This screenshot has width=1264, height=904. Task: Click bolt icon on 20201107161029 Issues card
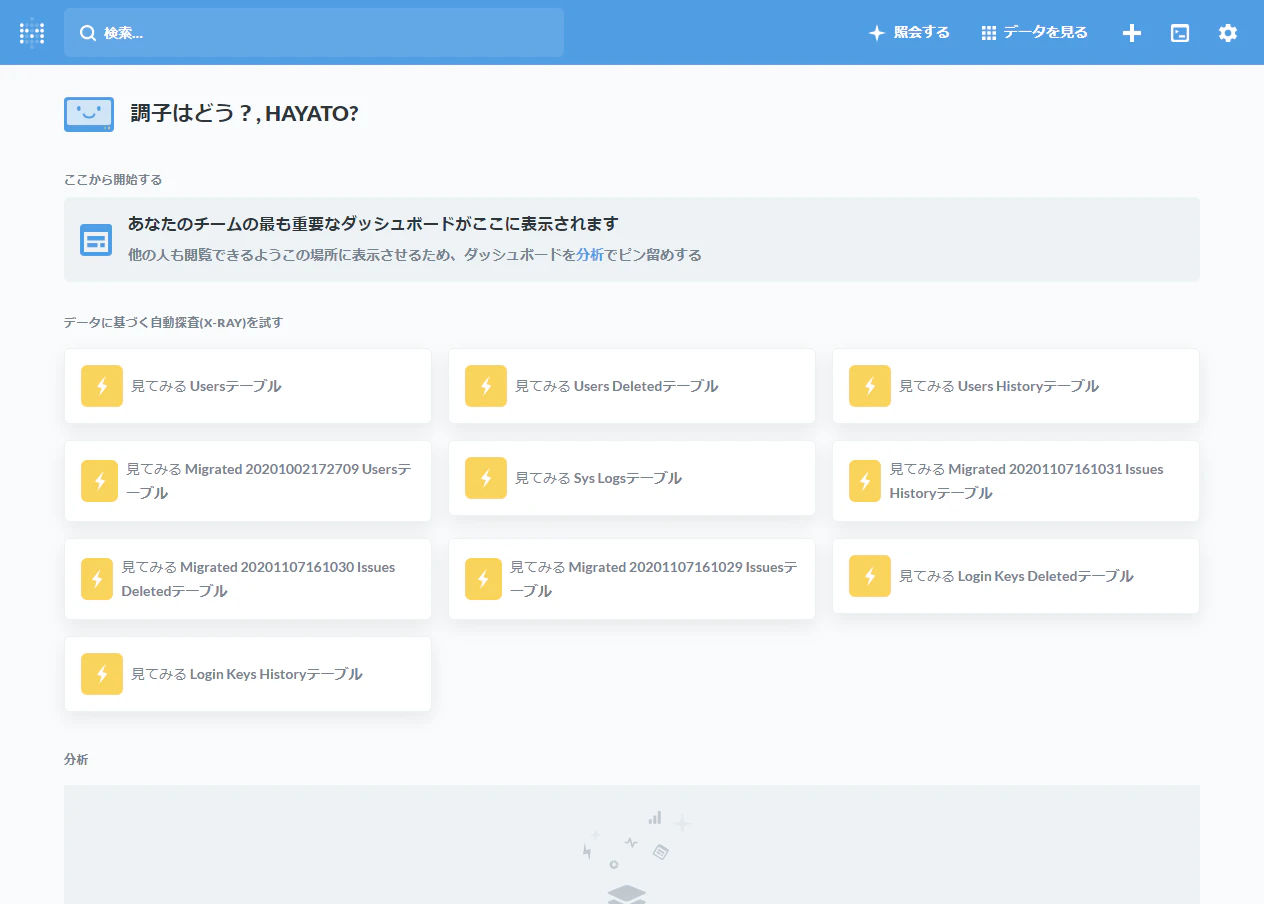pyautogui.click(x=483, y=579)
